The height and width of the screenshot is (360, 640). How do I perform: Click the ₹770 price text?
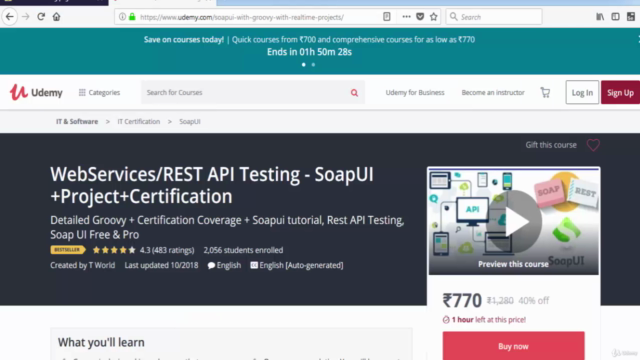pos(462,301)
